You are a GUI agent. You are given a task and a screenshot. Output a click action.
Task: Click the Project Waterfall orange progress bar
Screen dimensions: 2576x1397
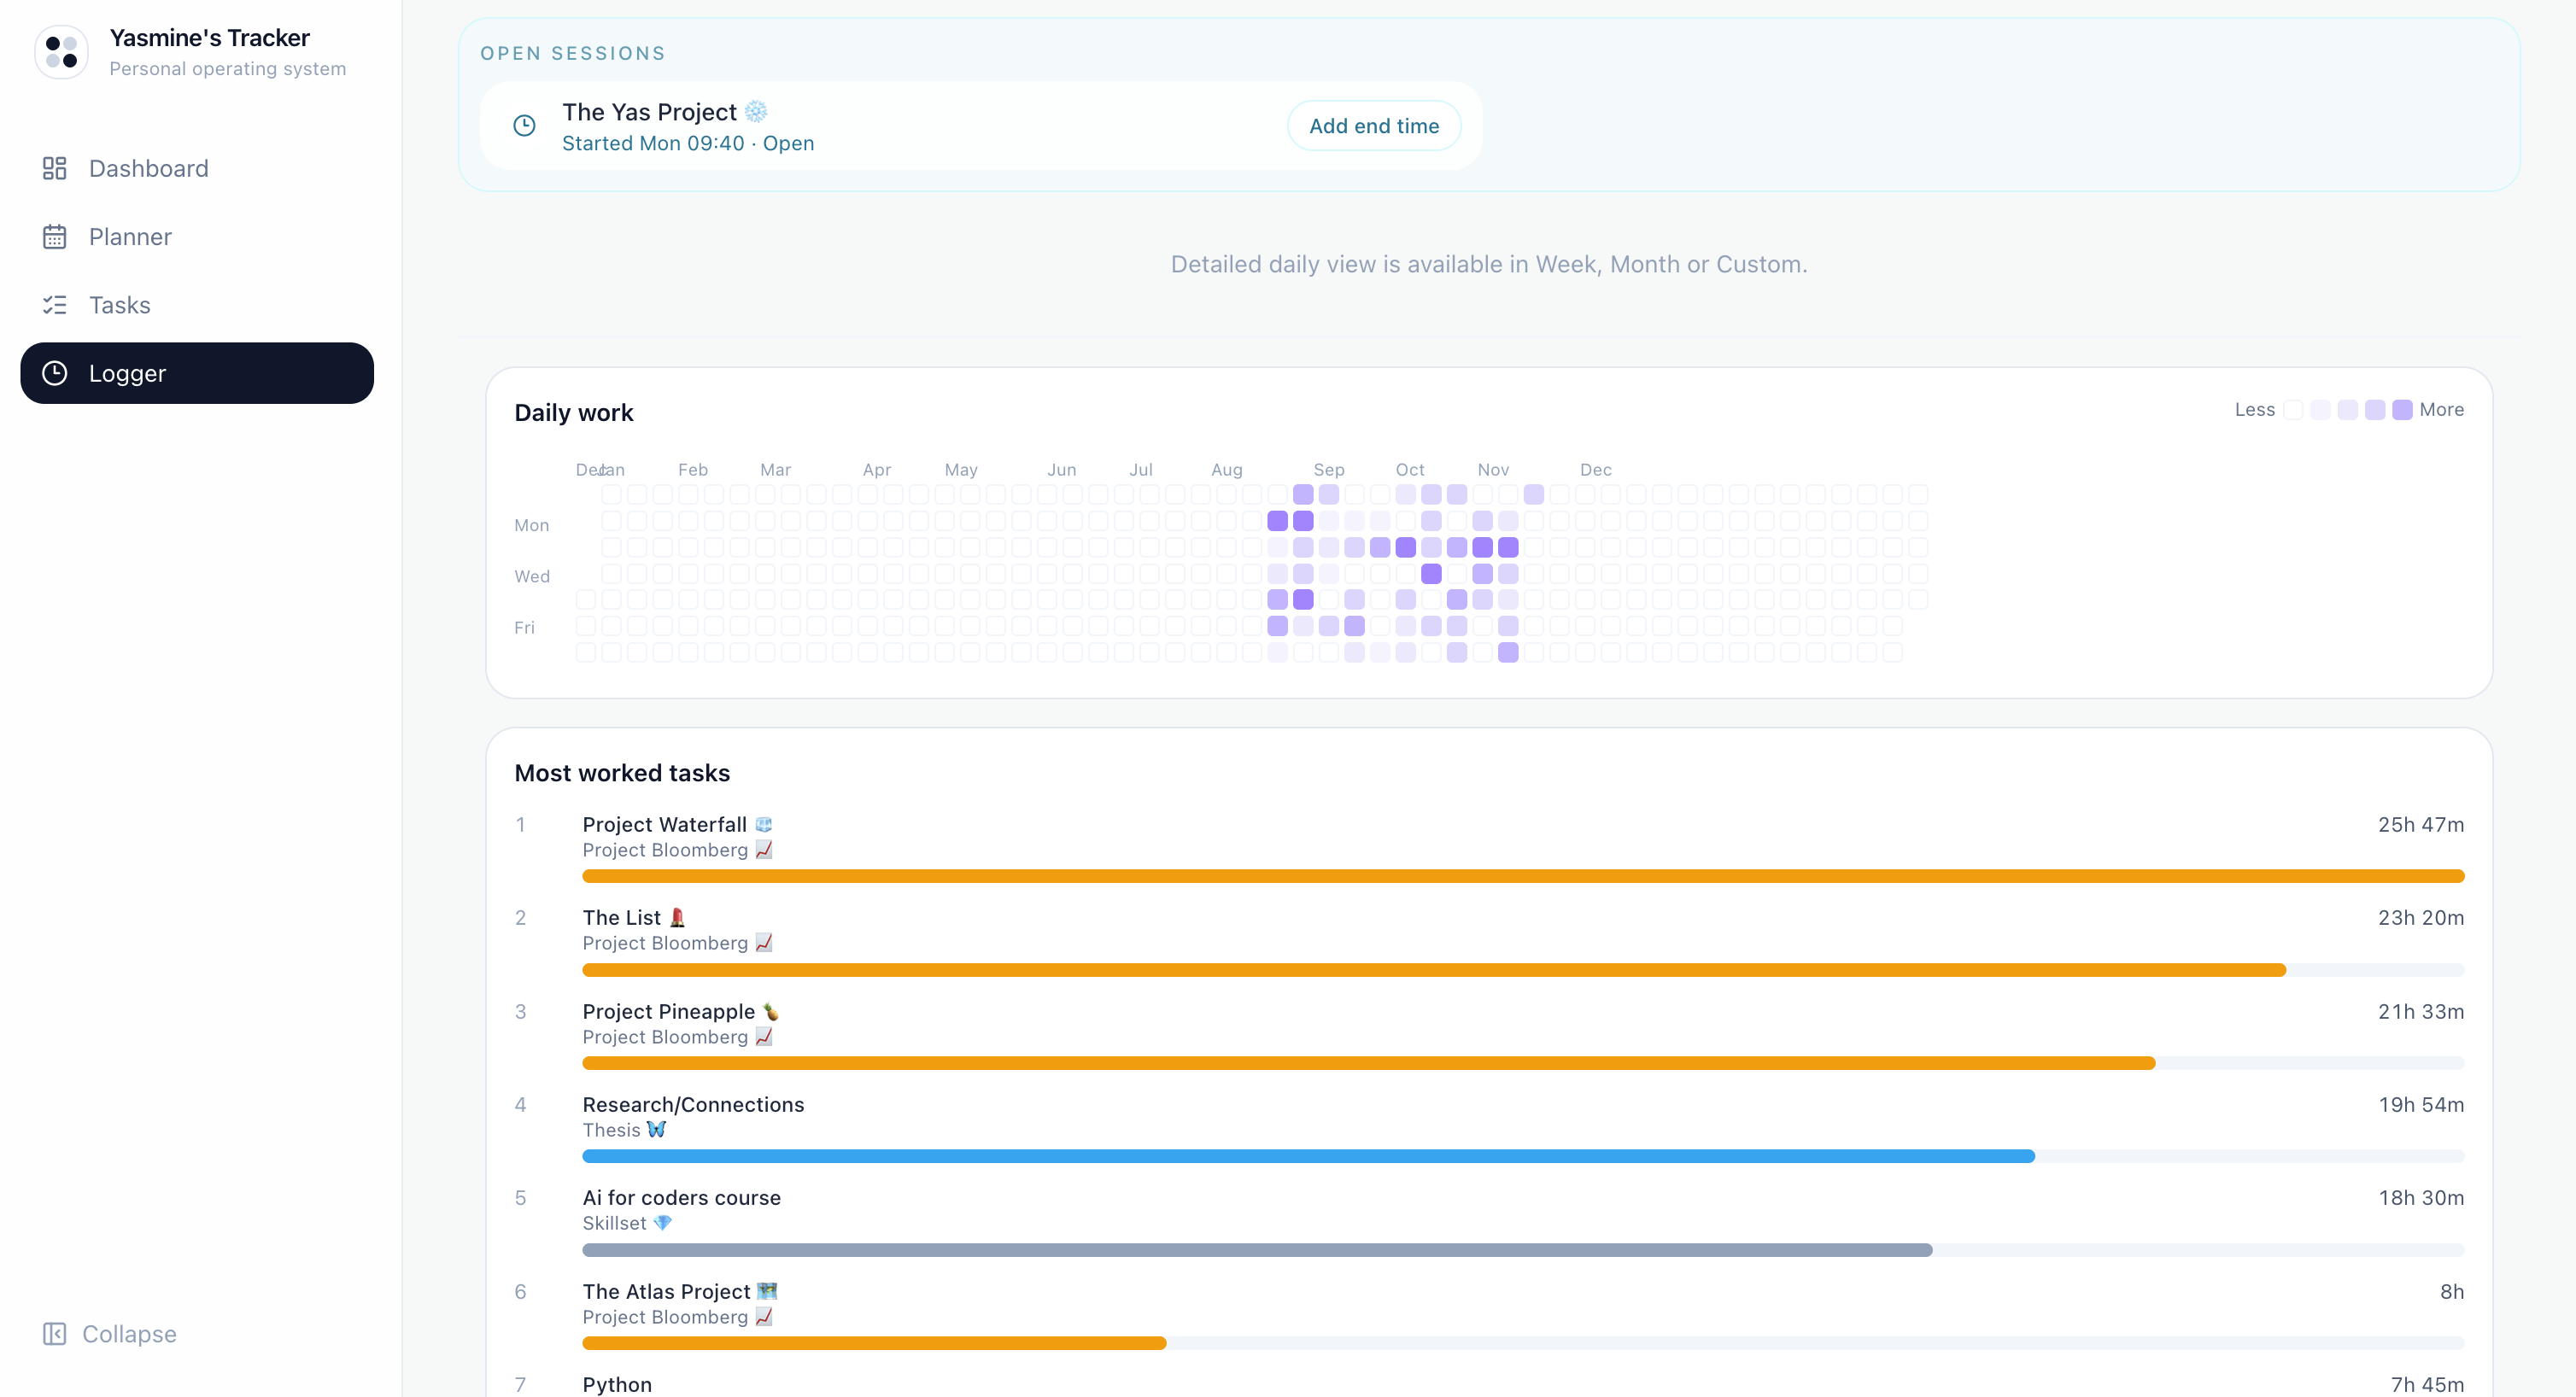coord(1523,876)
